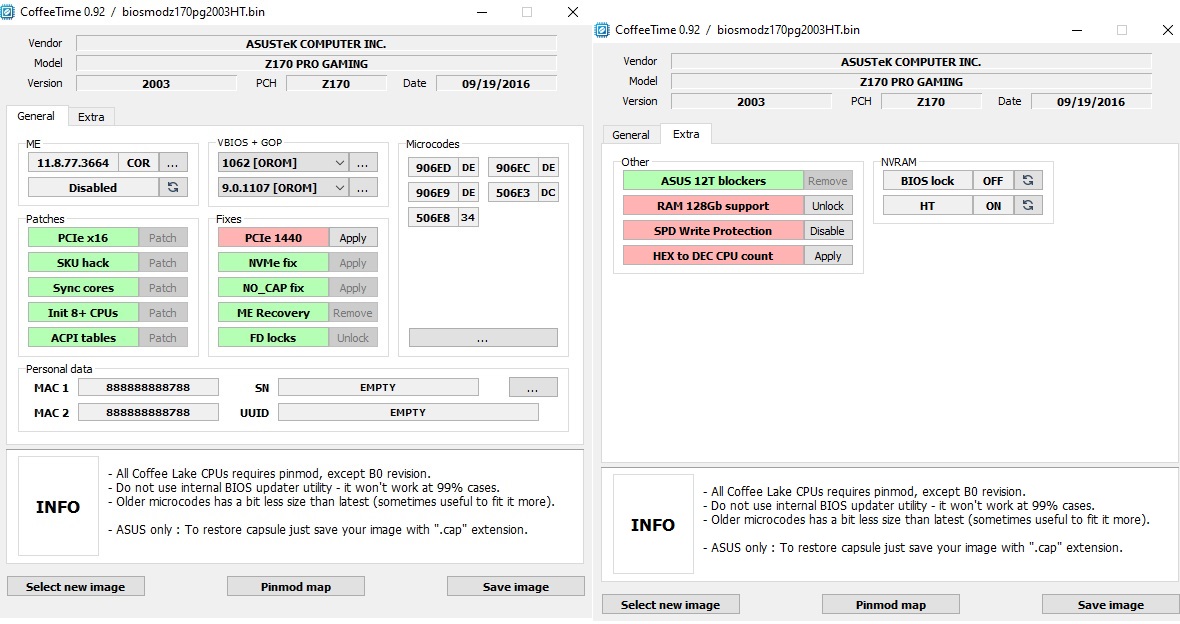The width and height of the screenshot is (1180, 624).
Task: Click the MAC 1 address field
Action: click(x=148, y=387)
